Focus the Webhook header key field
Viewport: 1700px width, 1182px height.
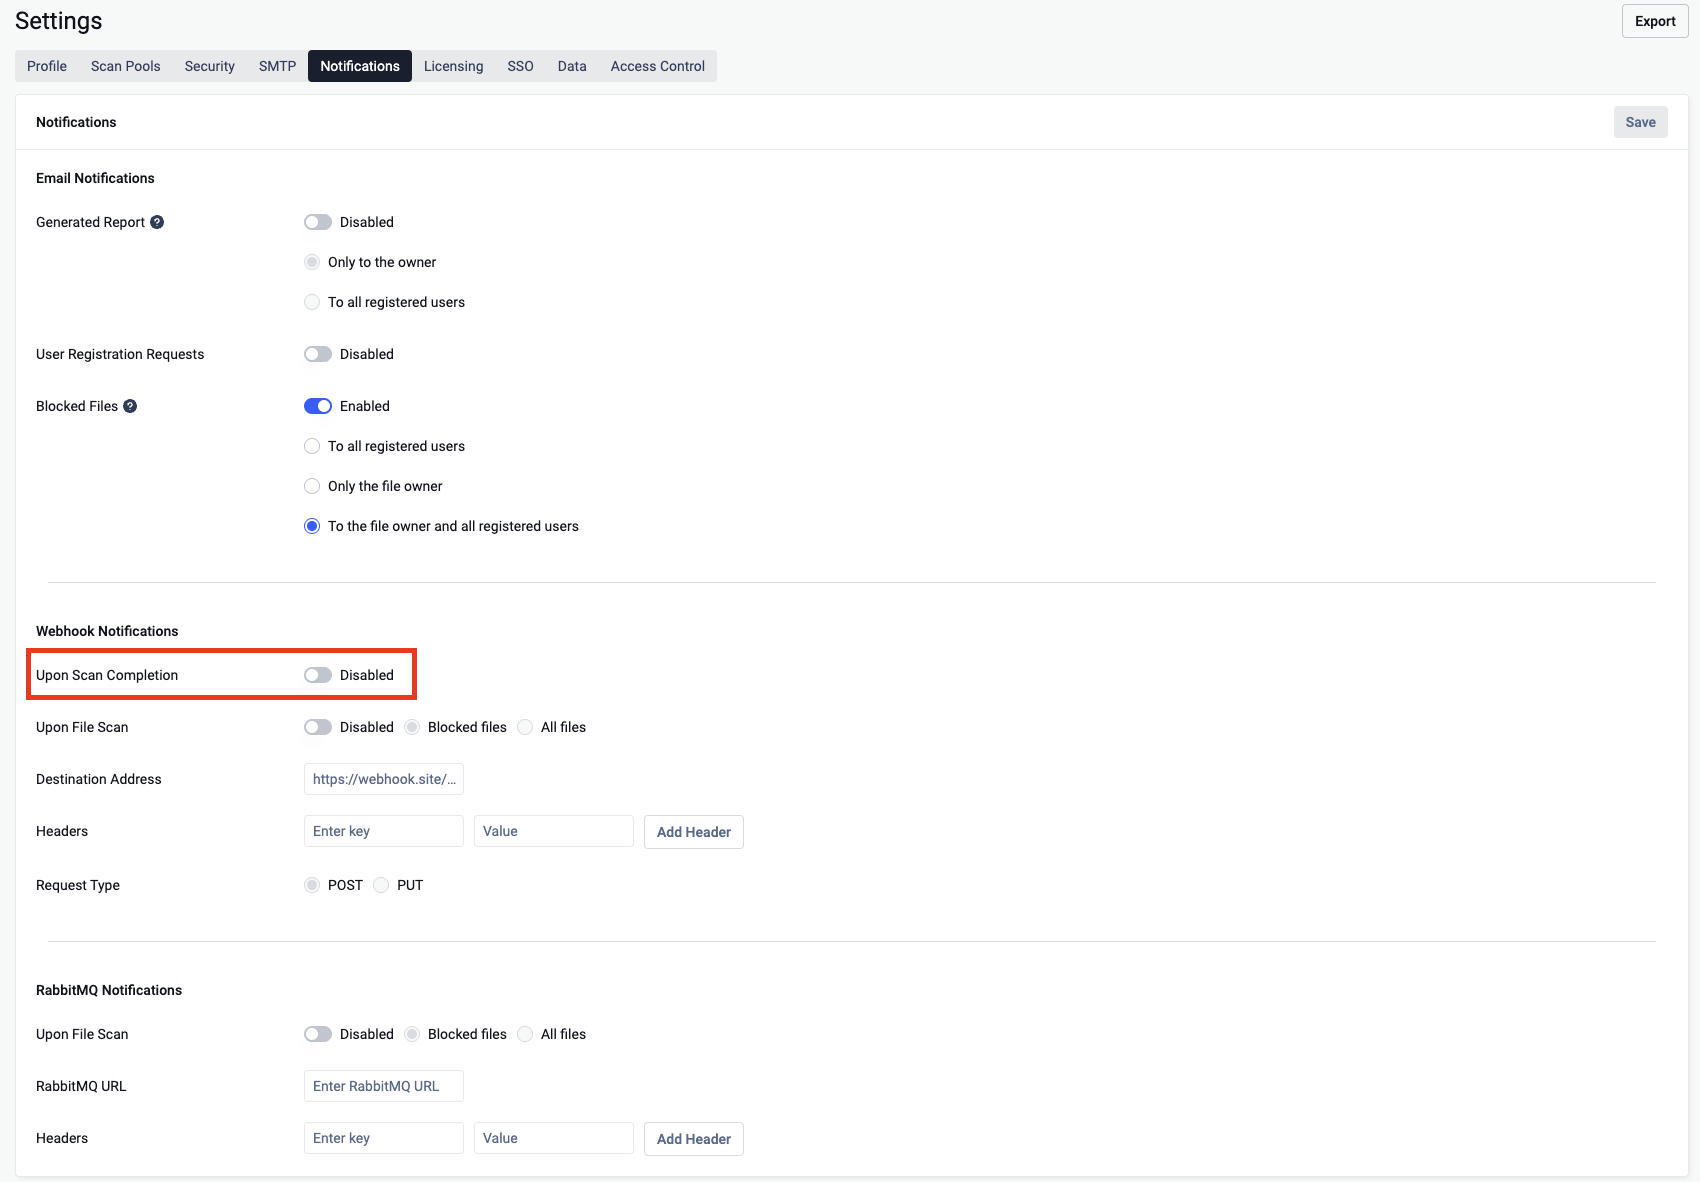point(384,831)
